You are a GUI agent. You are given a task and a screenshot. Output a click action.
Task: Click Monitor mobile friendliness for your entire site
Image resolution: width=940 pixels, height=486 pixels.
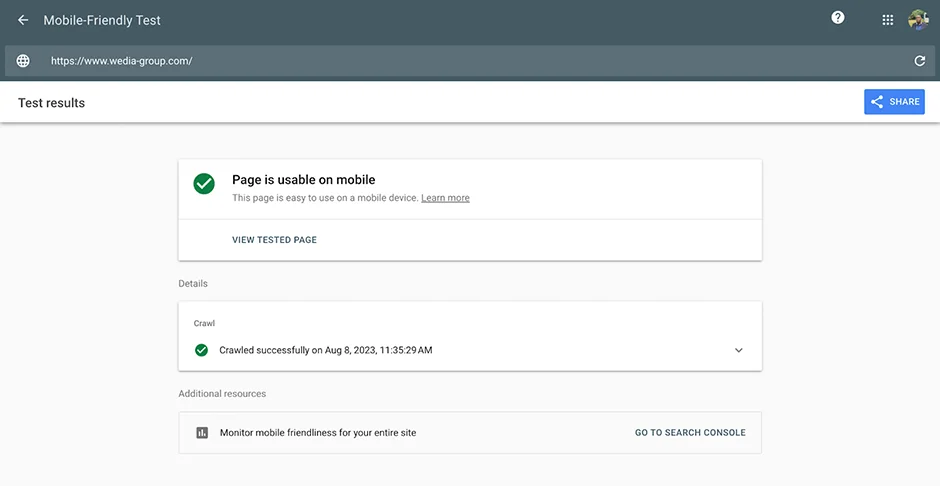pyautogui.click(x=318, y=433)
